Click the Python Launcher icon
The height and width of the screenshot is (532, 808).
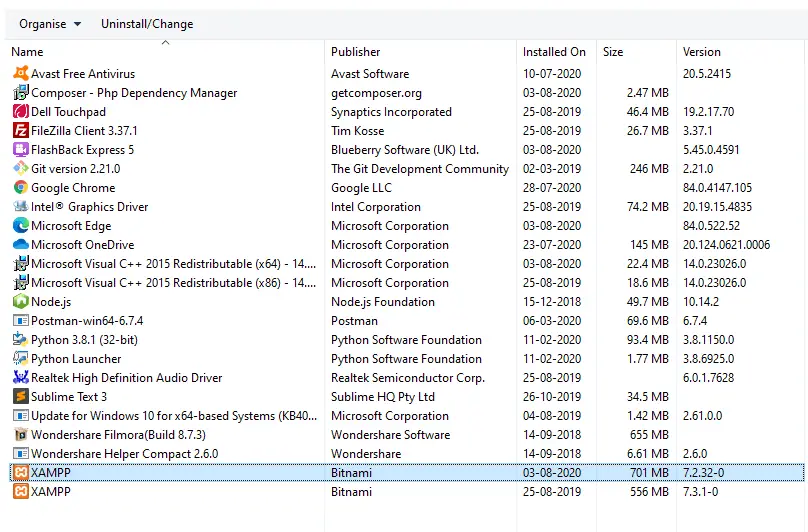(x=21, y=359)
